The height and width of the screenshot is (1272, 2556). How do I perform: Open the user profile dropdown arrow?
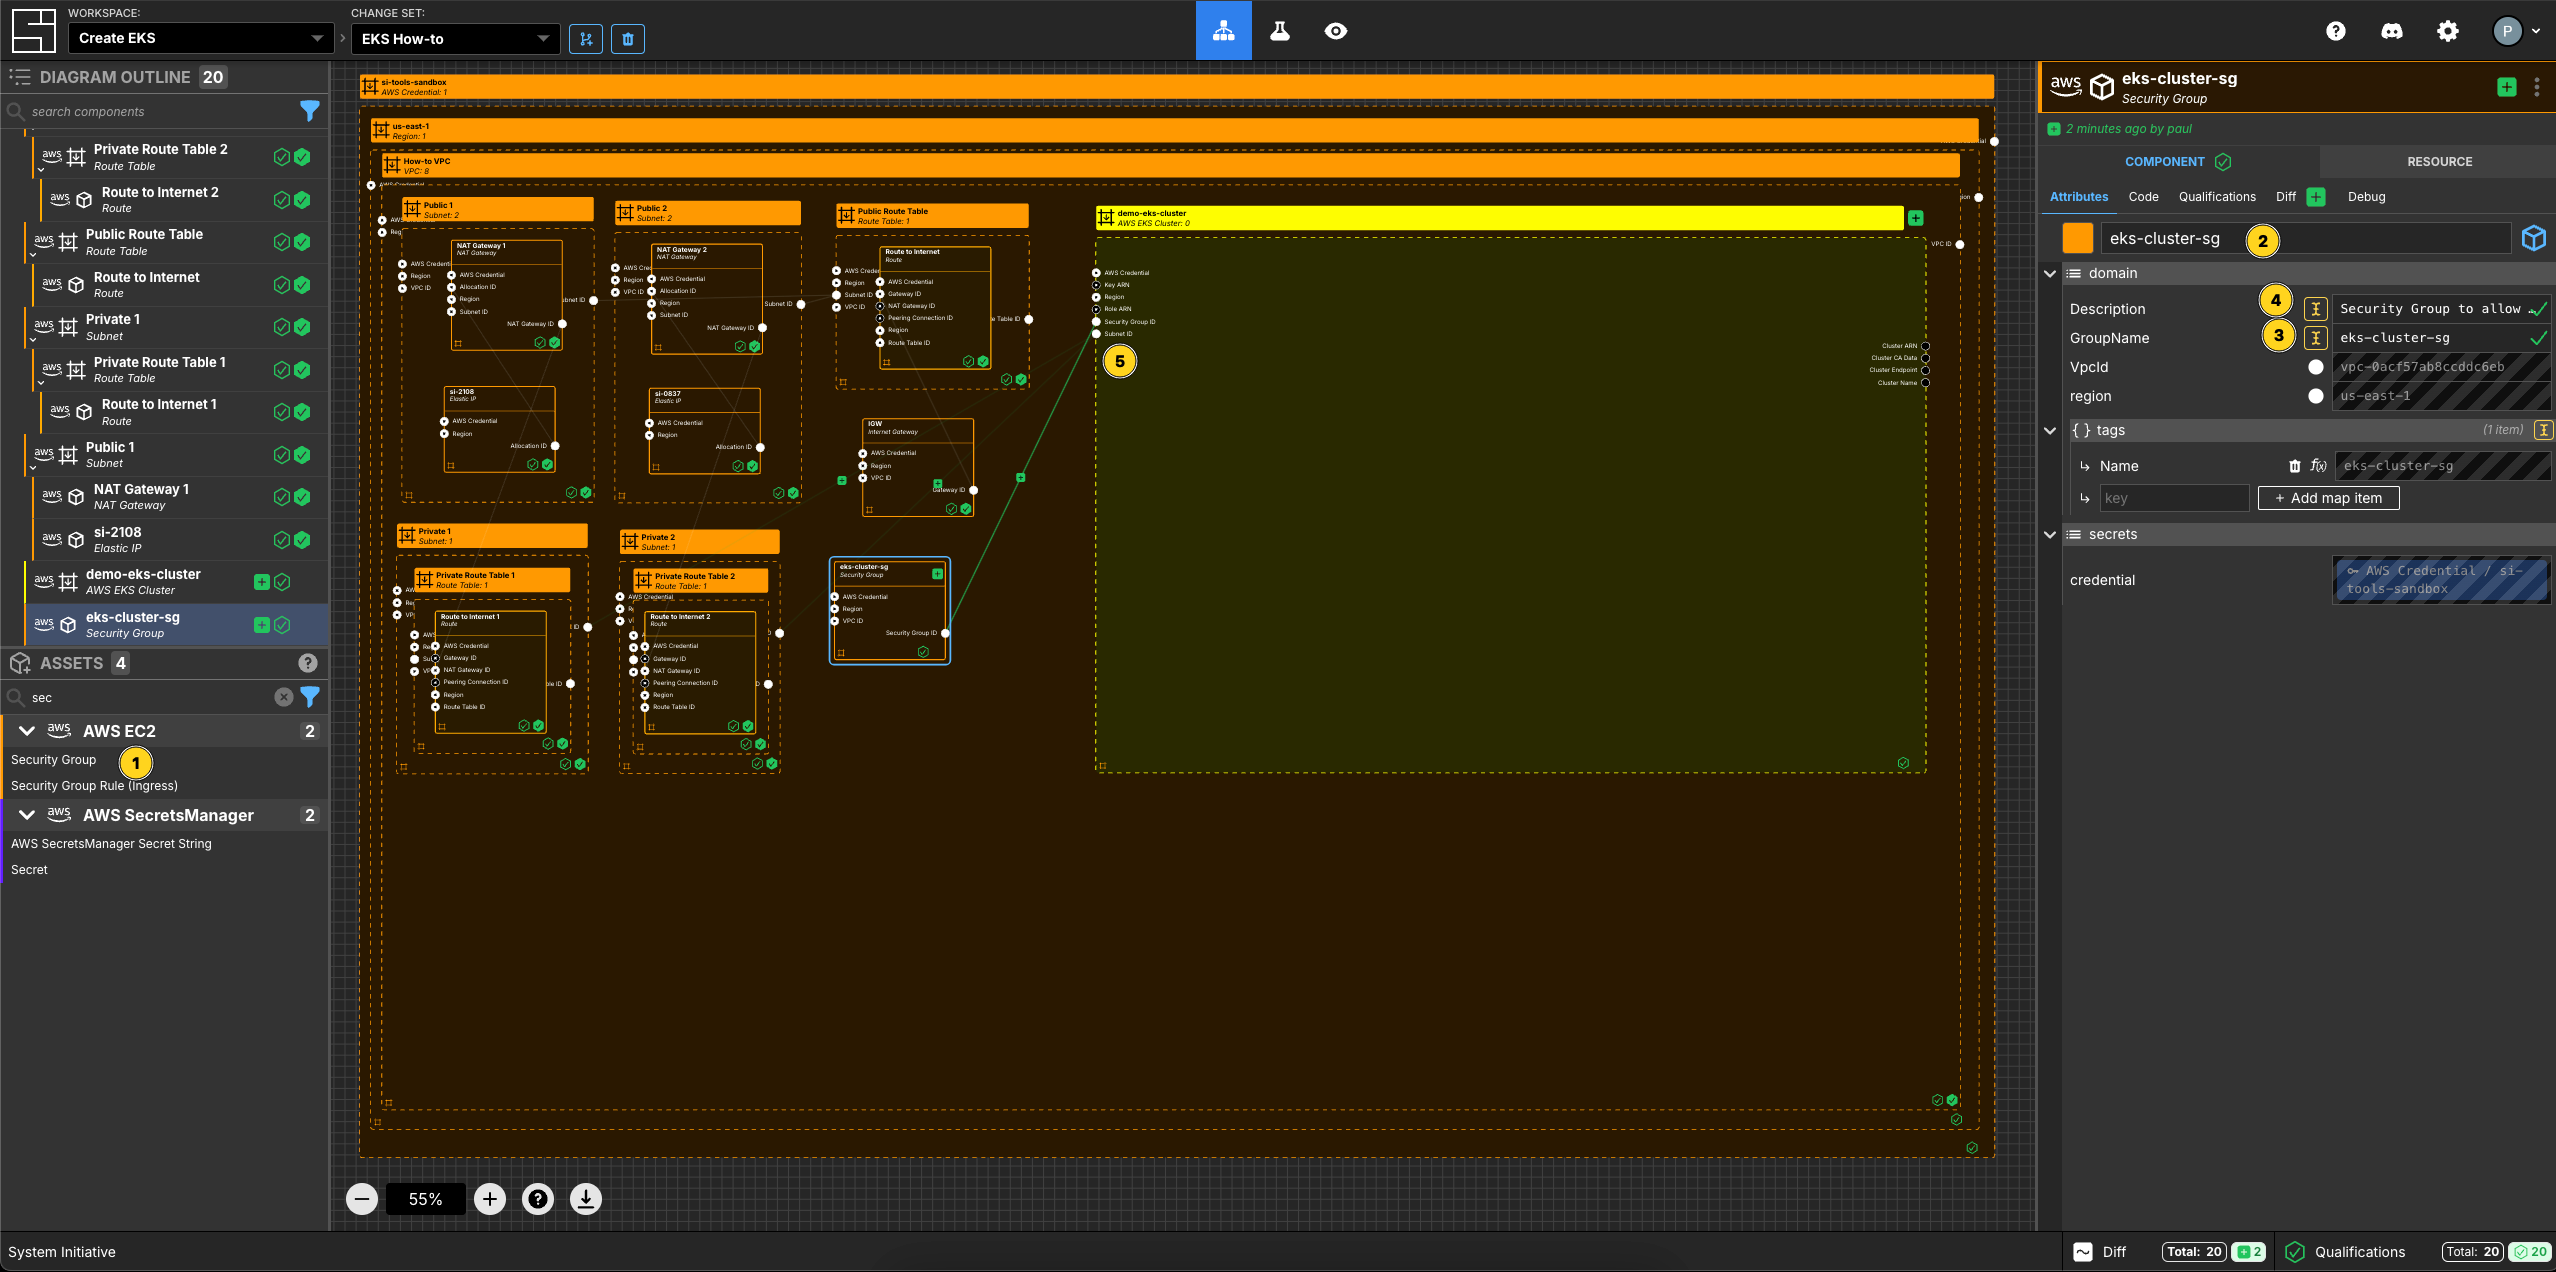[2536, 31]
